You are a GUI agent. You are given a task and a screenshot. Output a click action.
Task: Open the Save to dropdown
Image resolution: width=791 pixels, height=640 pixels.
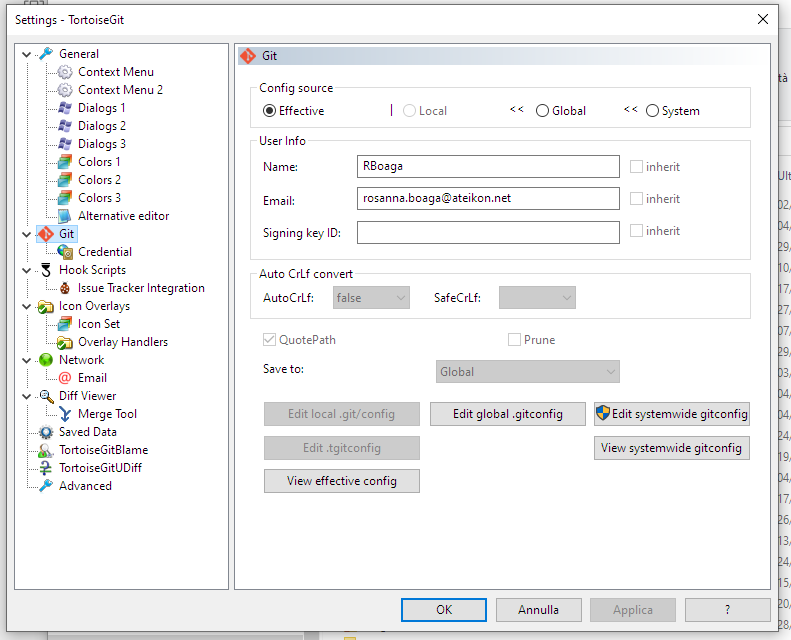tap(528, 372)
